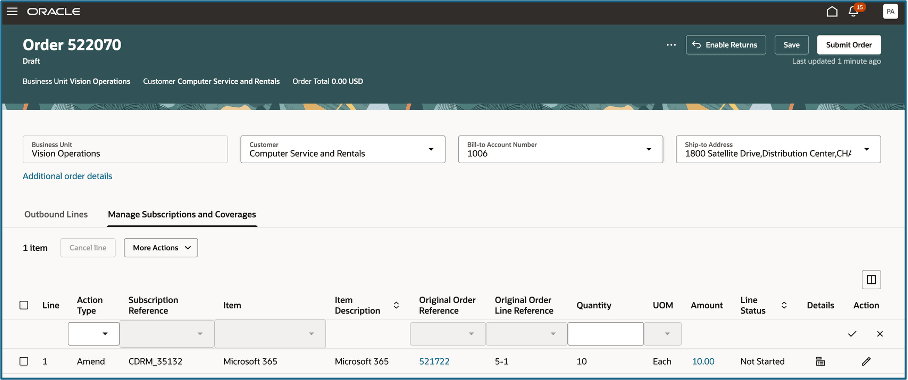Viewport: 908px width, 380px height.
Task: Open original order 521722 link
Action: click(x=434, y=361)
